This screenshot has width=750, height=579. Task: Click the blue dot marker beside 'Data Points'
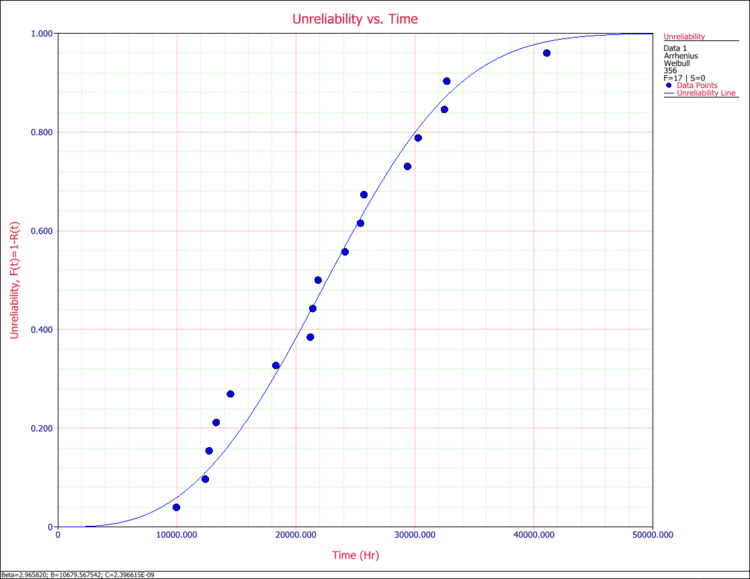pyautogui.click(x=669, y=85)
